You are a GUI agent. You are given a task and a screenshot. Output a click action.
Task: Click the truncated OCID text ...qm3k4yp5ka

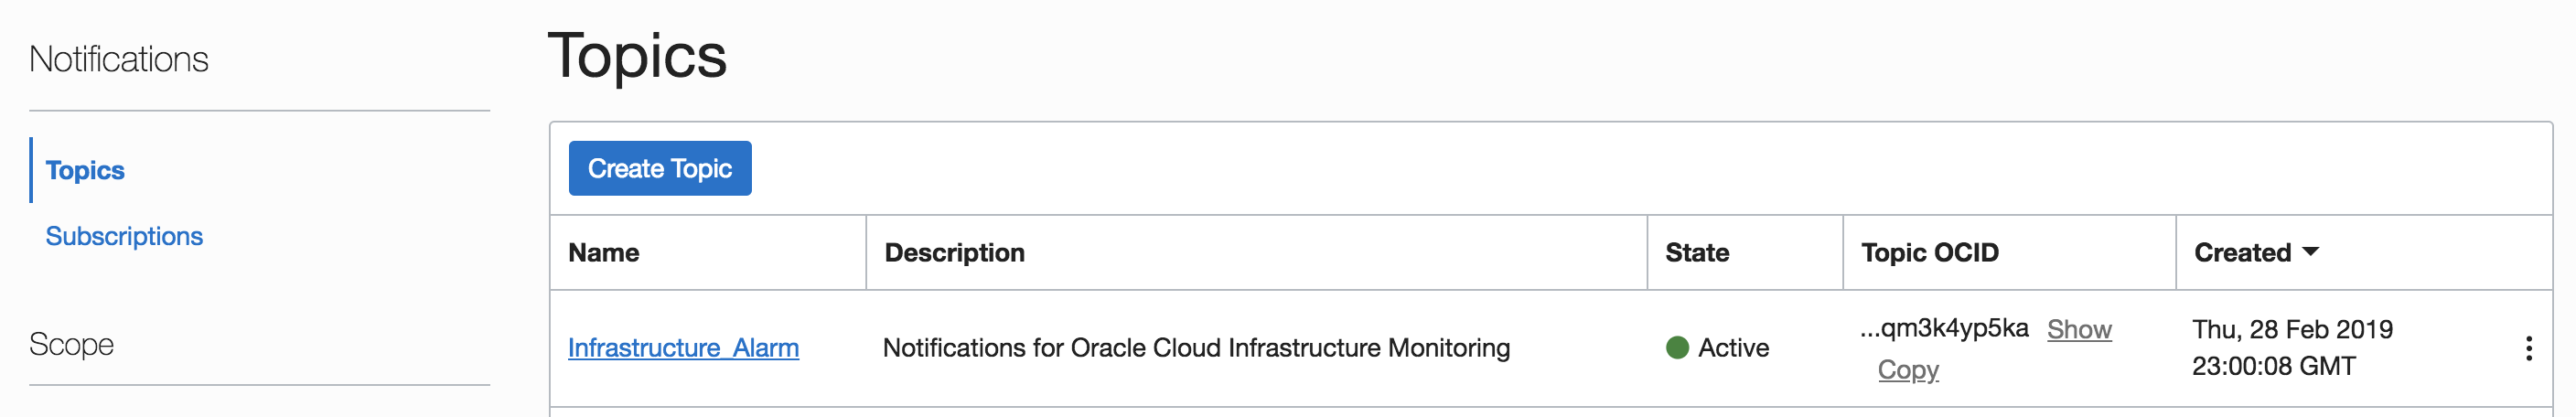1943,328
